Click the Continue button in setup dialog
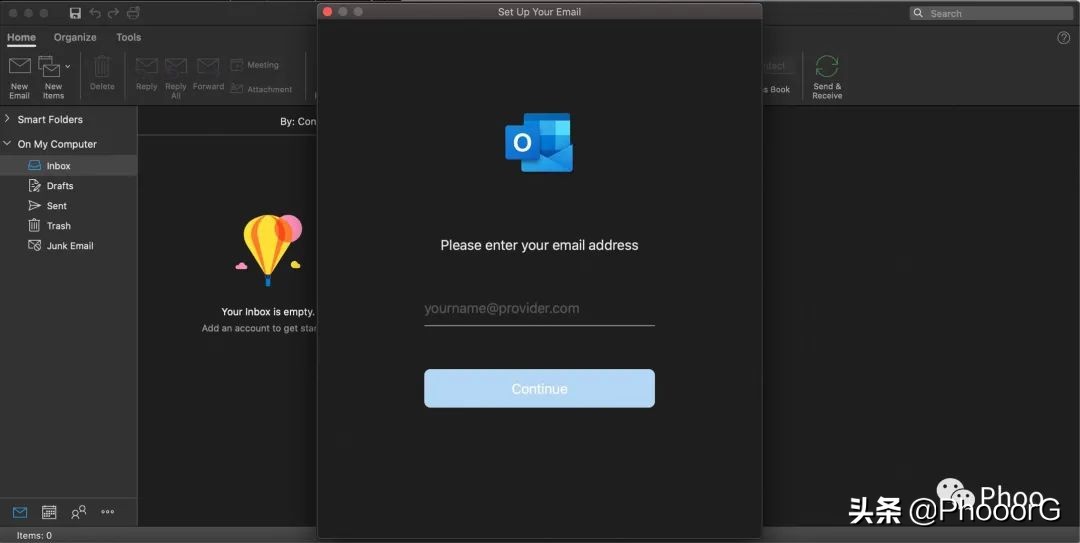Screen dimensions: 1080x543 coord(539,389)
